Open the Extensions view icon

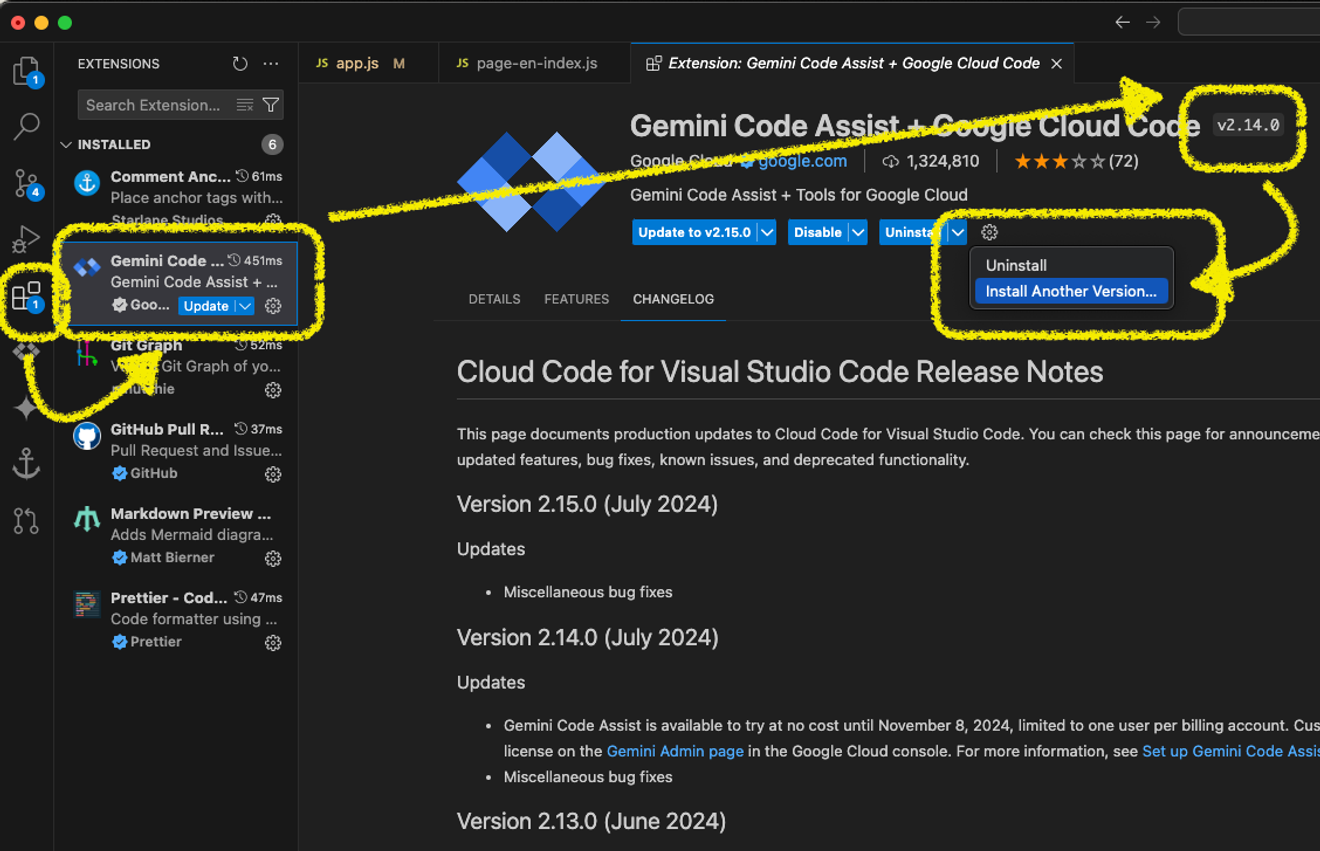[x=26, y=297]
